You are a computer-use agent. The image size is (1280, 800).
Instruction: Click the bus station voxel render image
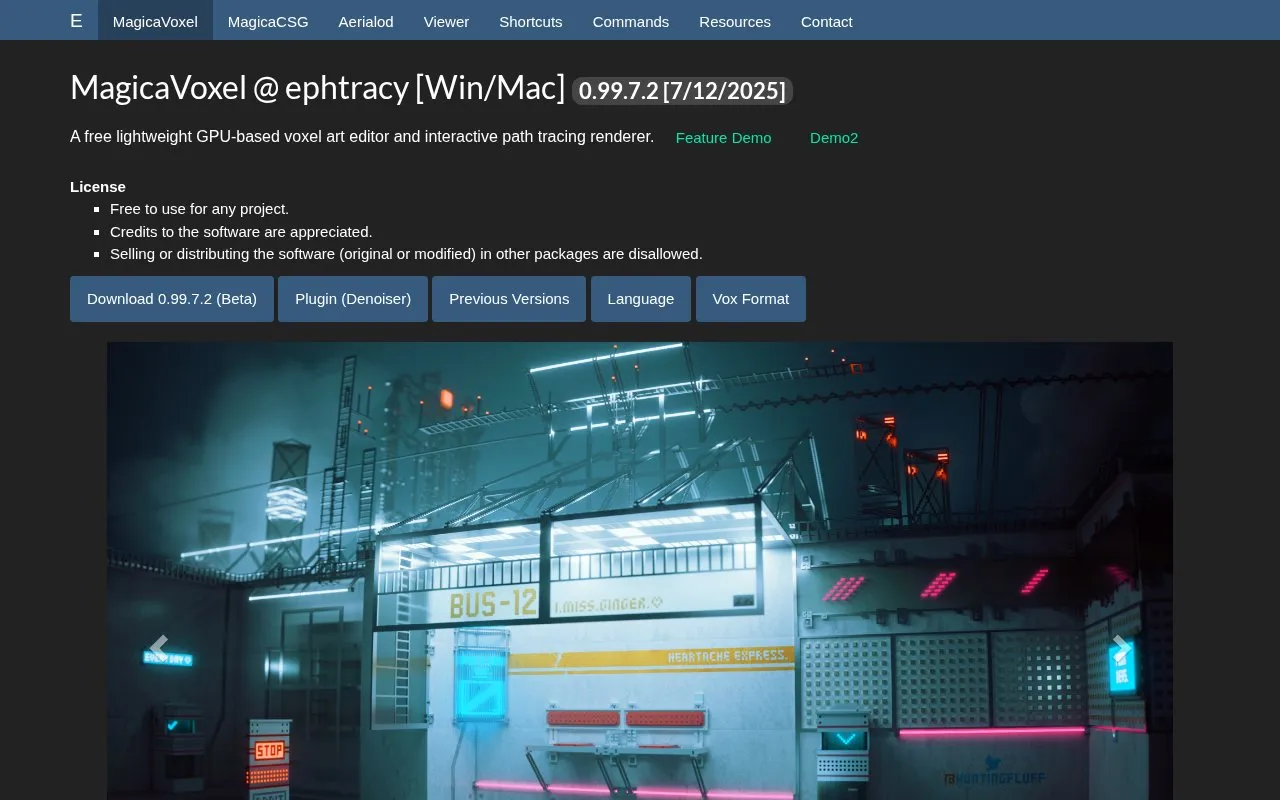[640, 571]
